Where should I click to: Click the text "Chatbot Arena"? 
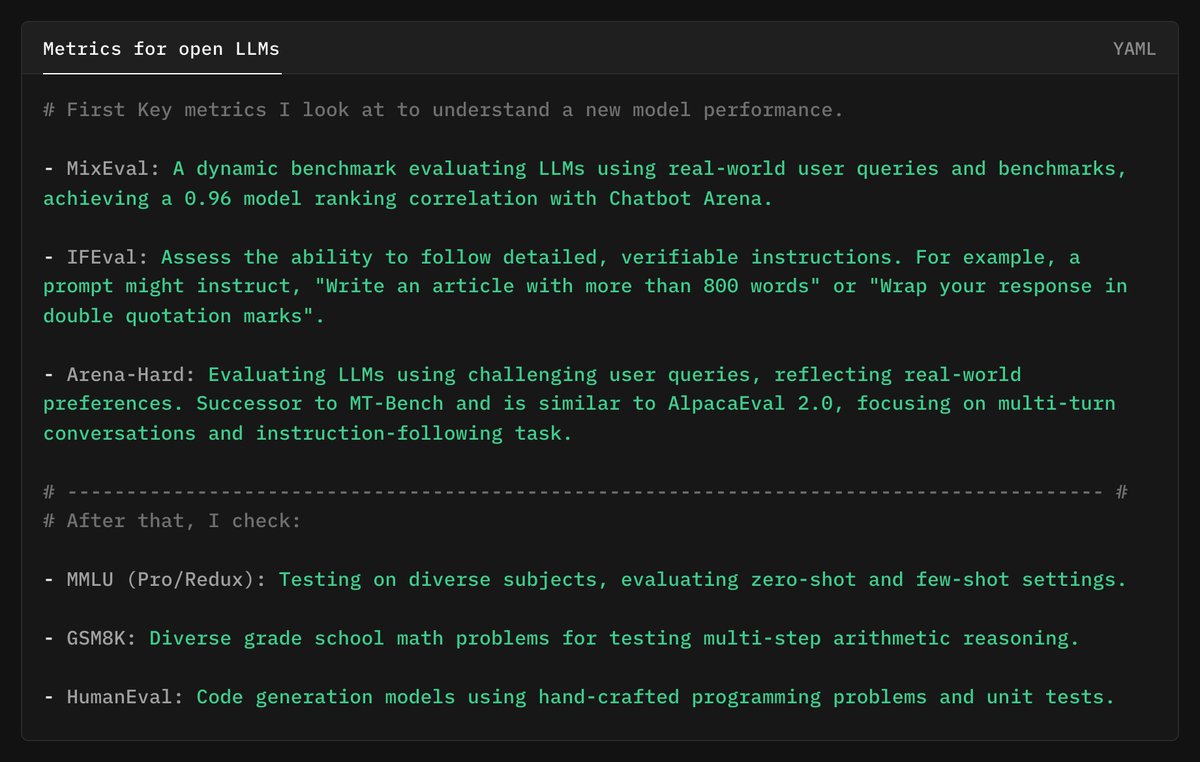[x=685, y=198]
